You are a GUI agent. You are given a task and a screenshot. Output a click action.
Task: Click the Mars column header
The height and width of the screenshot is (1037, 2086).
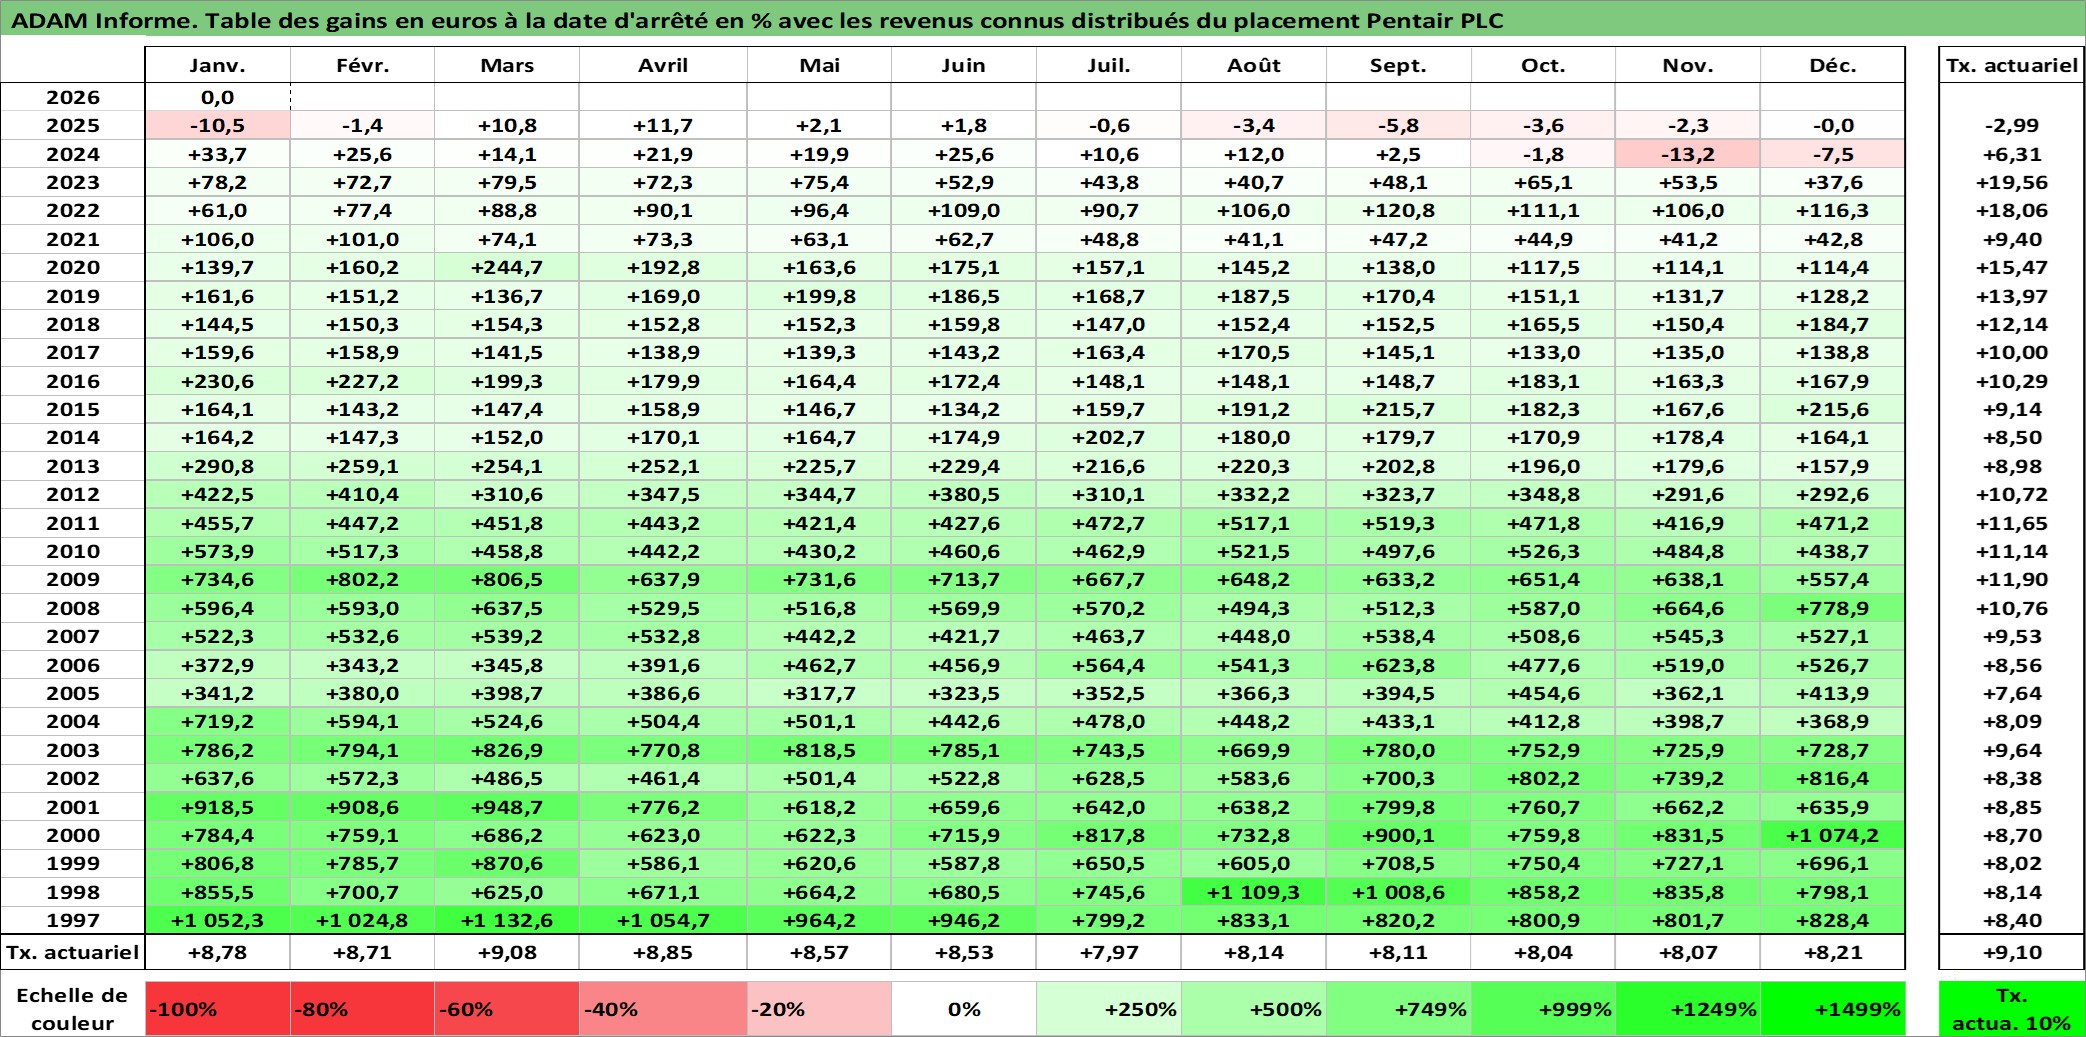click(507, 65)
